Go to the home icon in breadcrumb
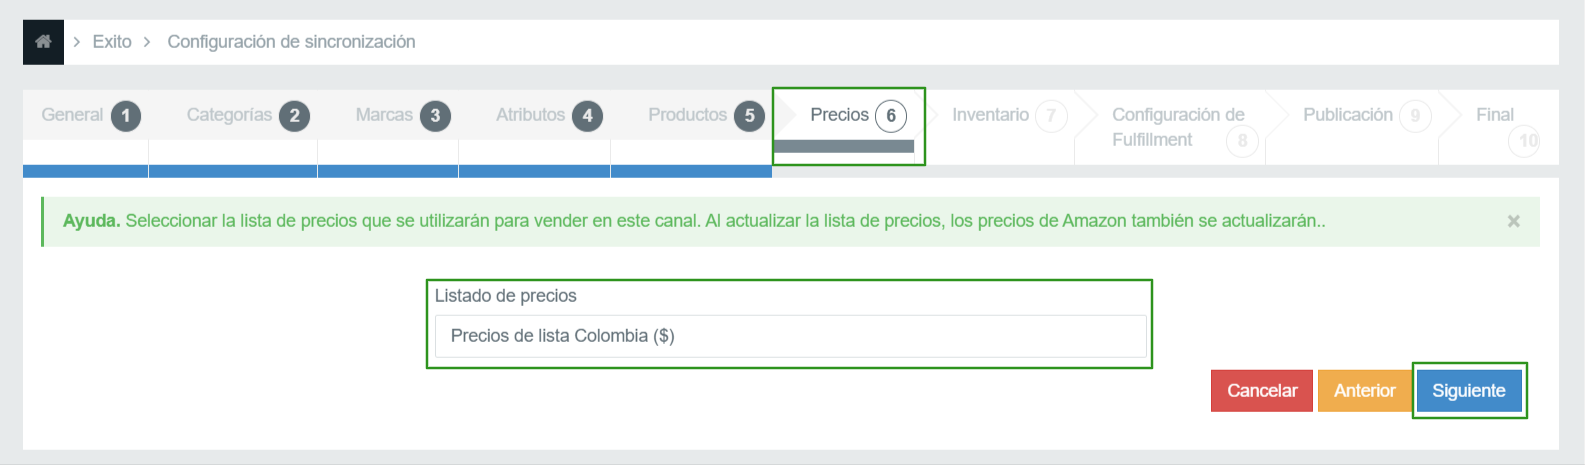The width and height of the screenshot is (1585, 465). click(43, 42)
